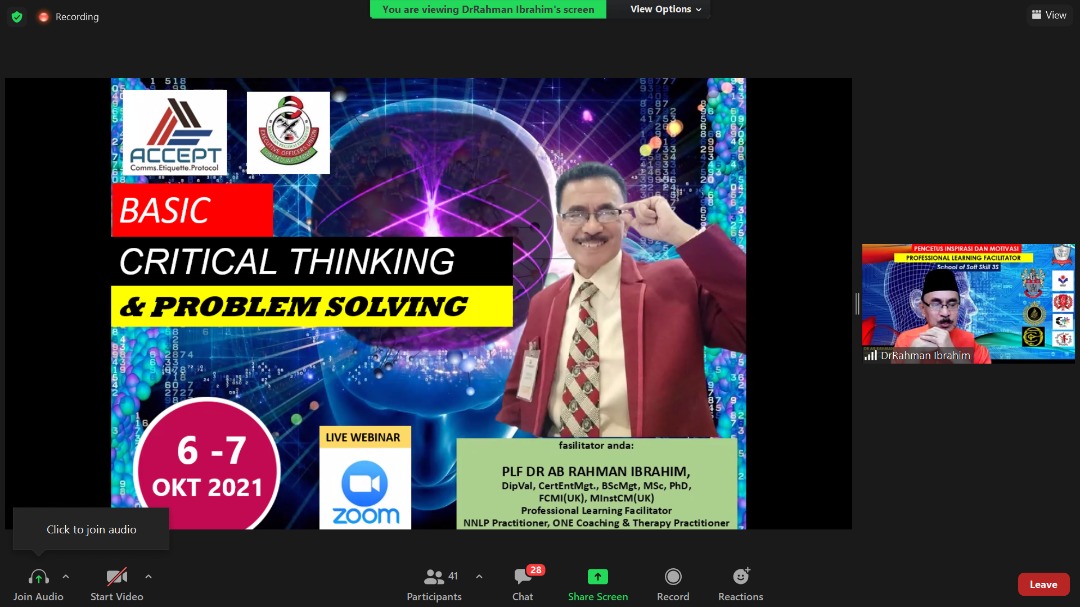Select DrRahman Ibrahim's video thumbnail
The height and width of the screenshot is (607, 1080).
(x=968, y=303)
